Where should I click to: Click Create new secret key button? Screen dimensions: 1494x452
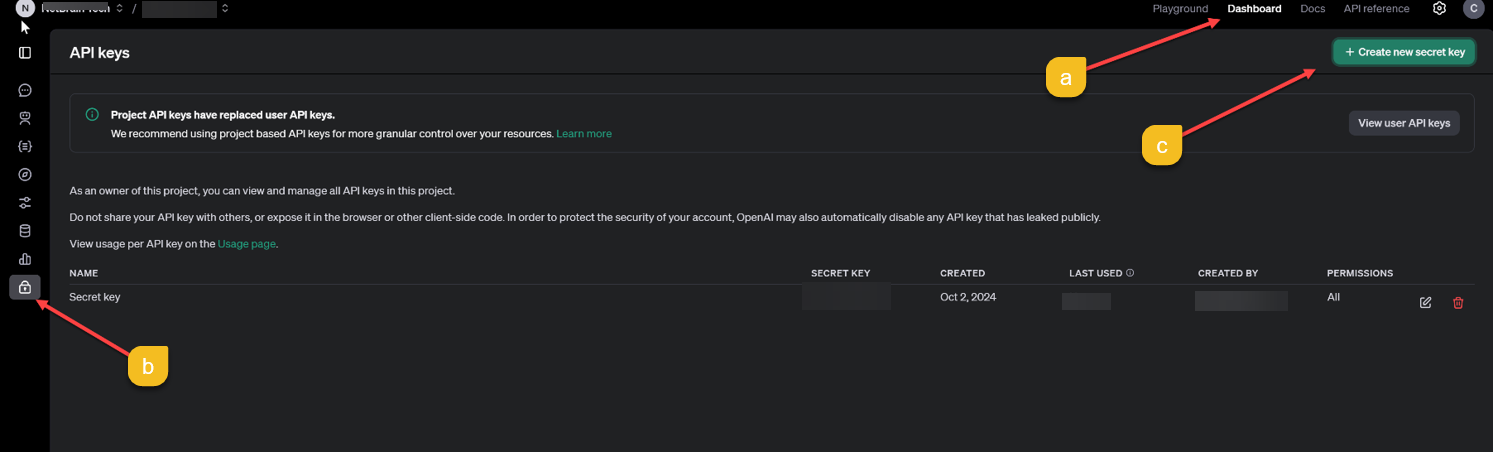click(1404, 52)
